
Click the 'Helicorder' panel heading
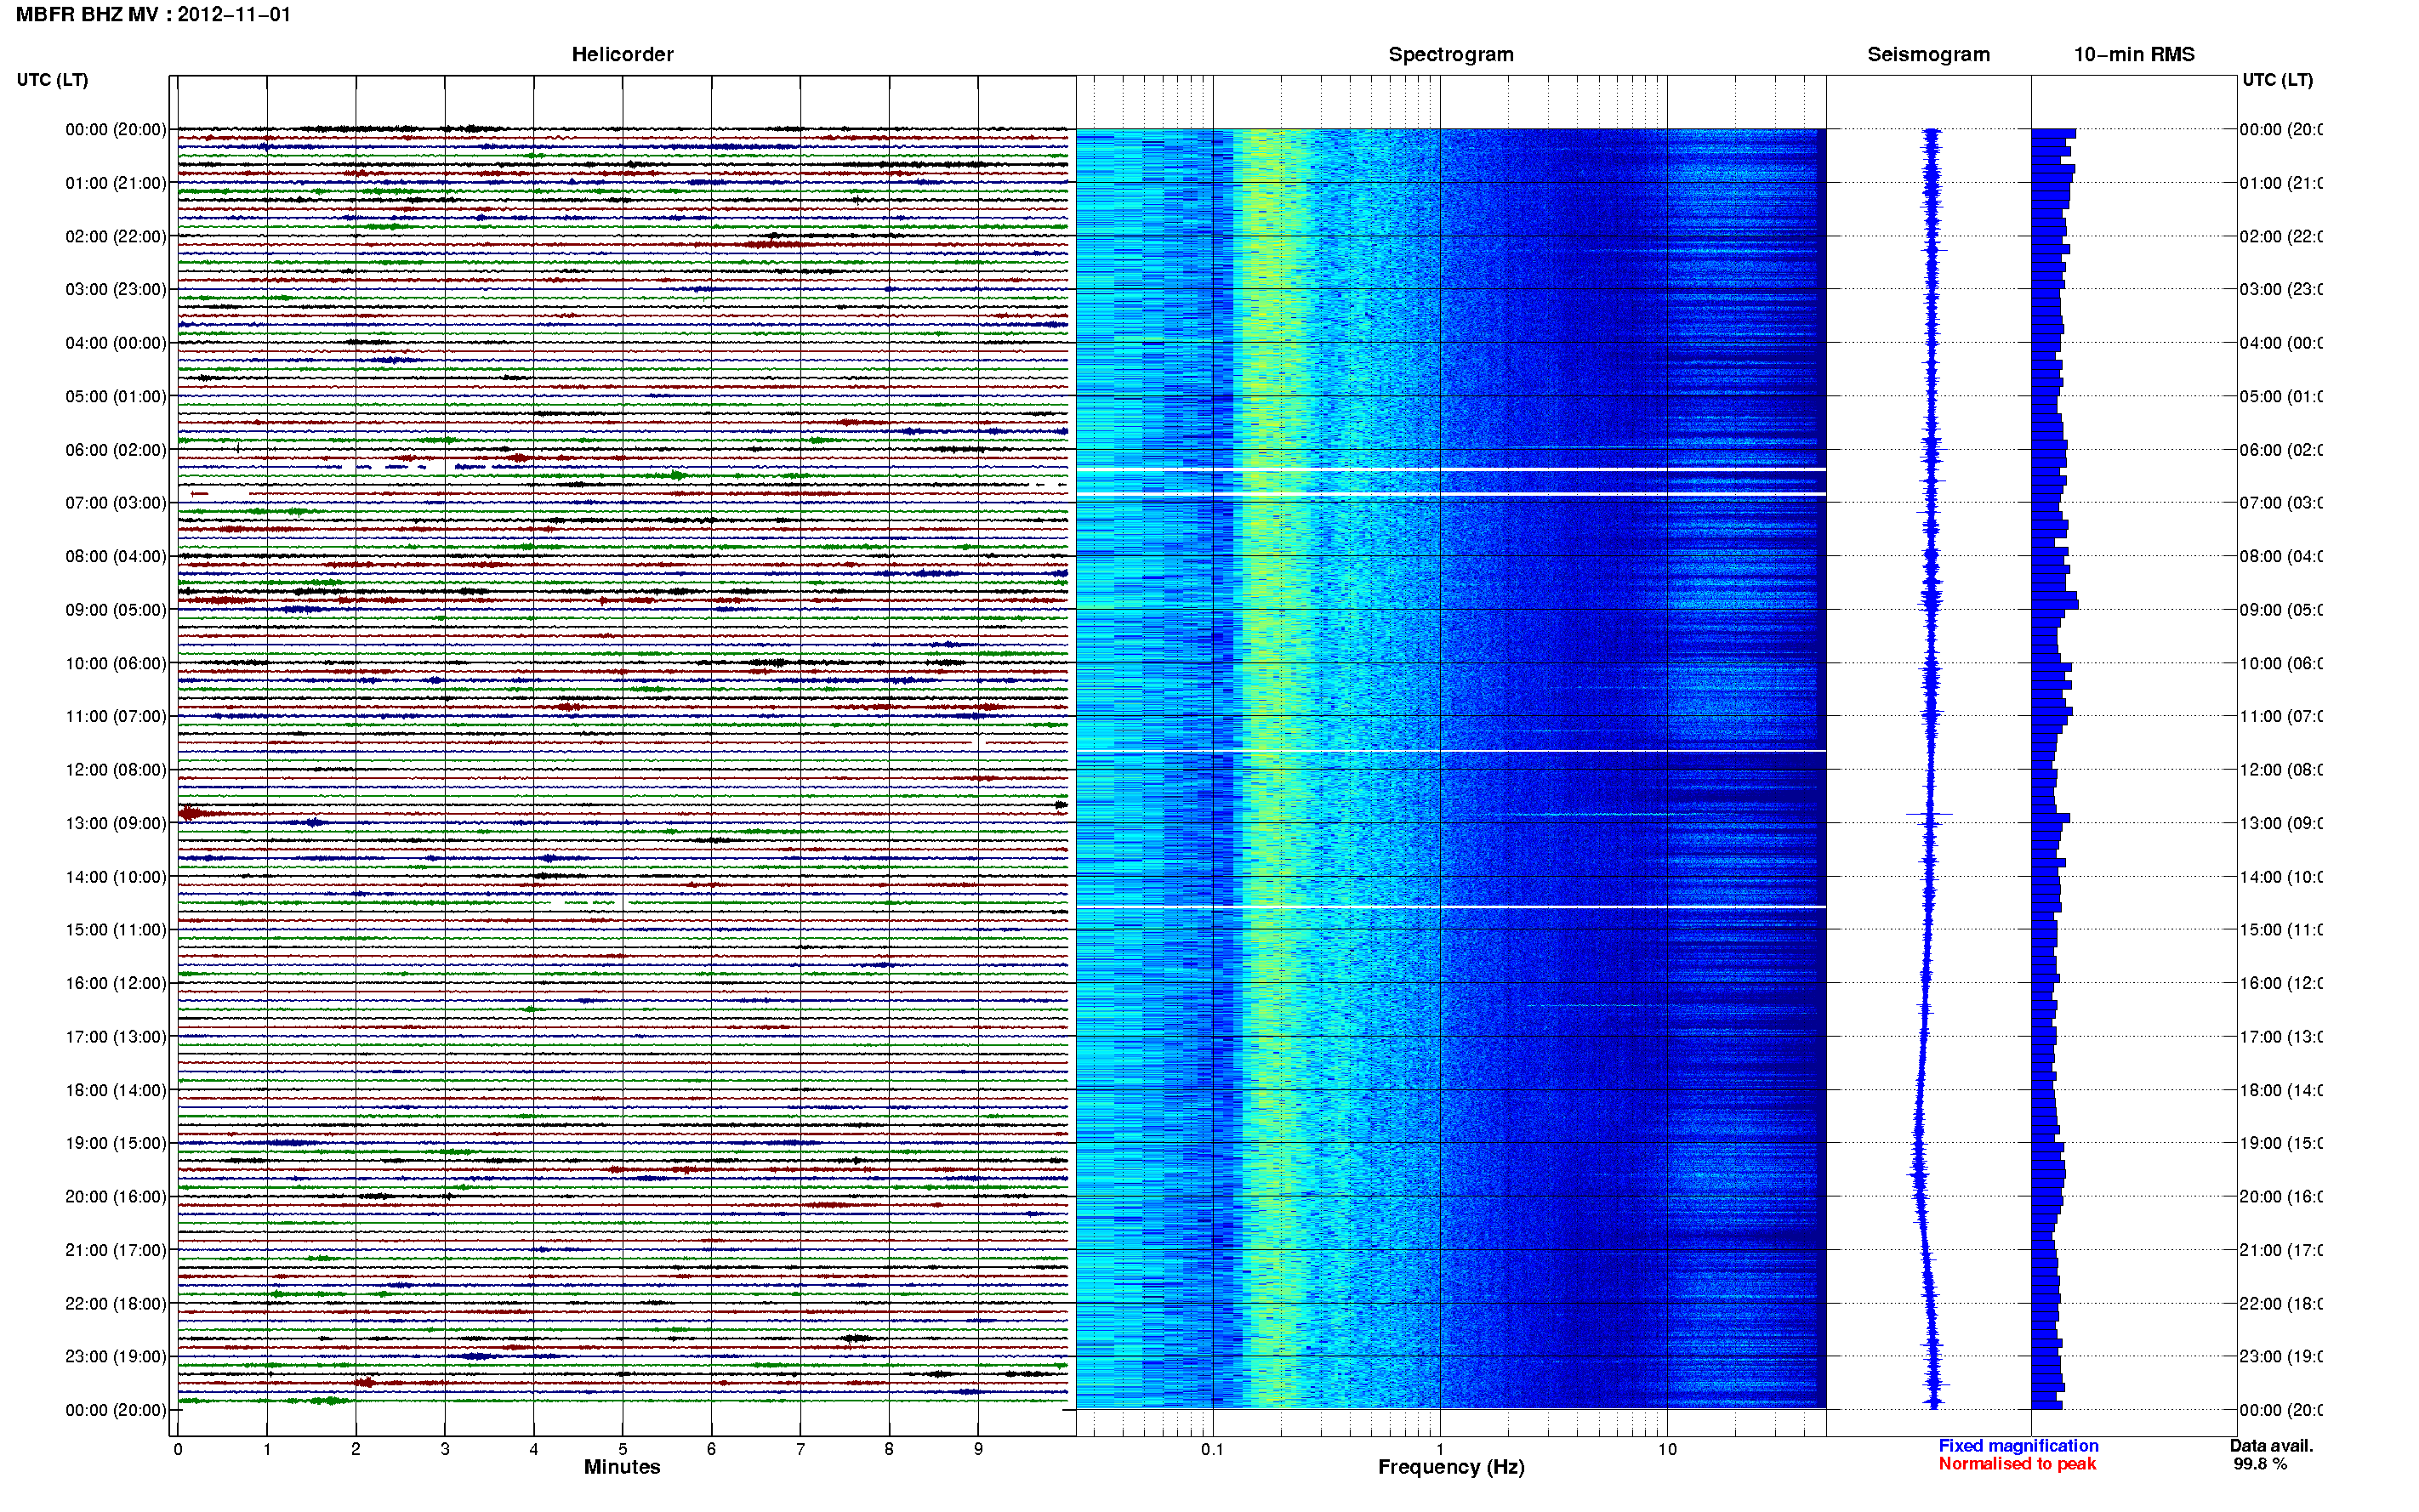click(x=622, y=54)
